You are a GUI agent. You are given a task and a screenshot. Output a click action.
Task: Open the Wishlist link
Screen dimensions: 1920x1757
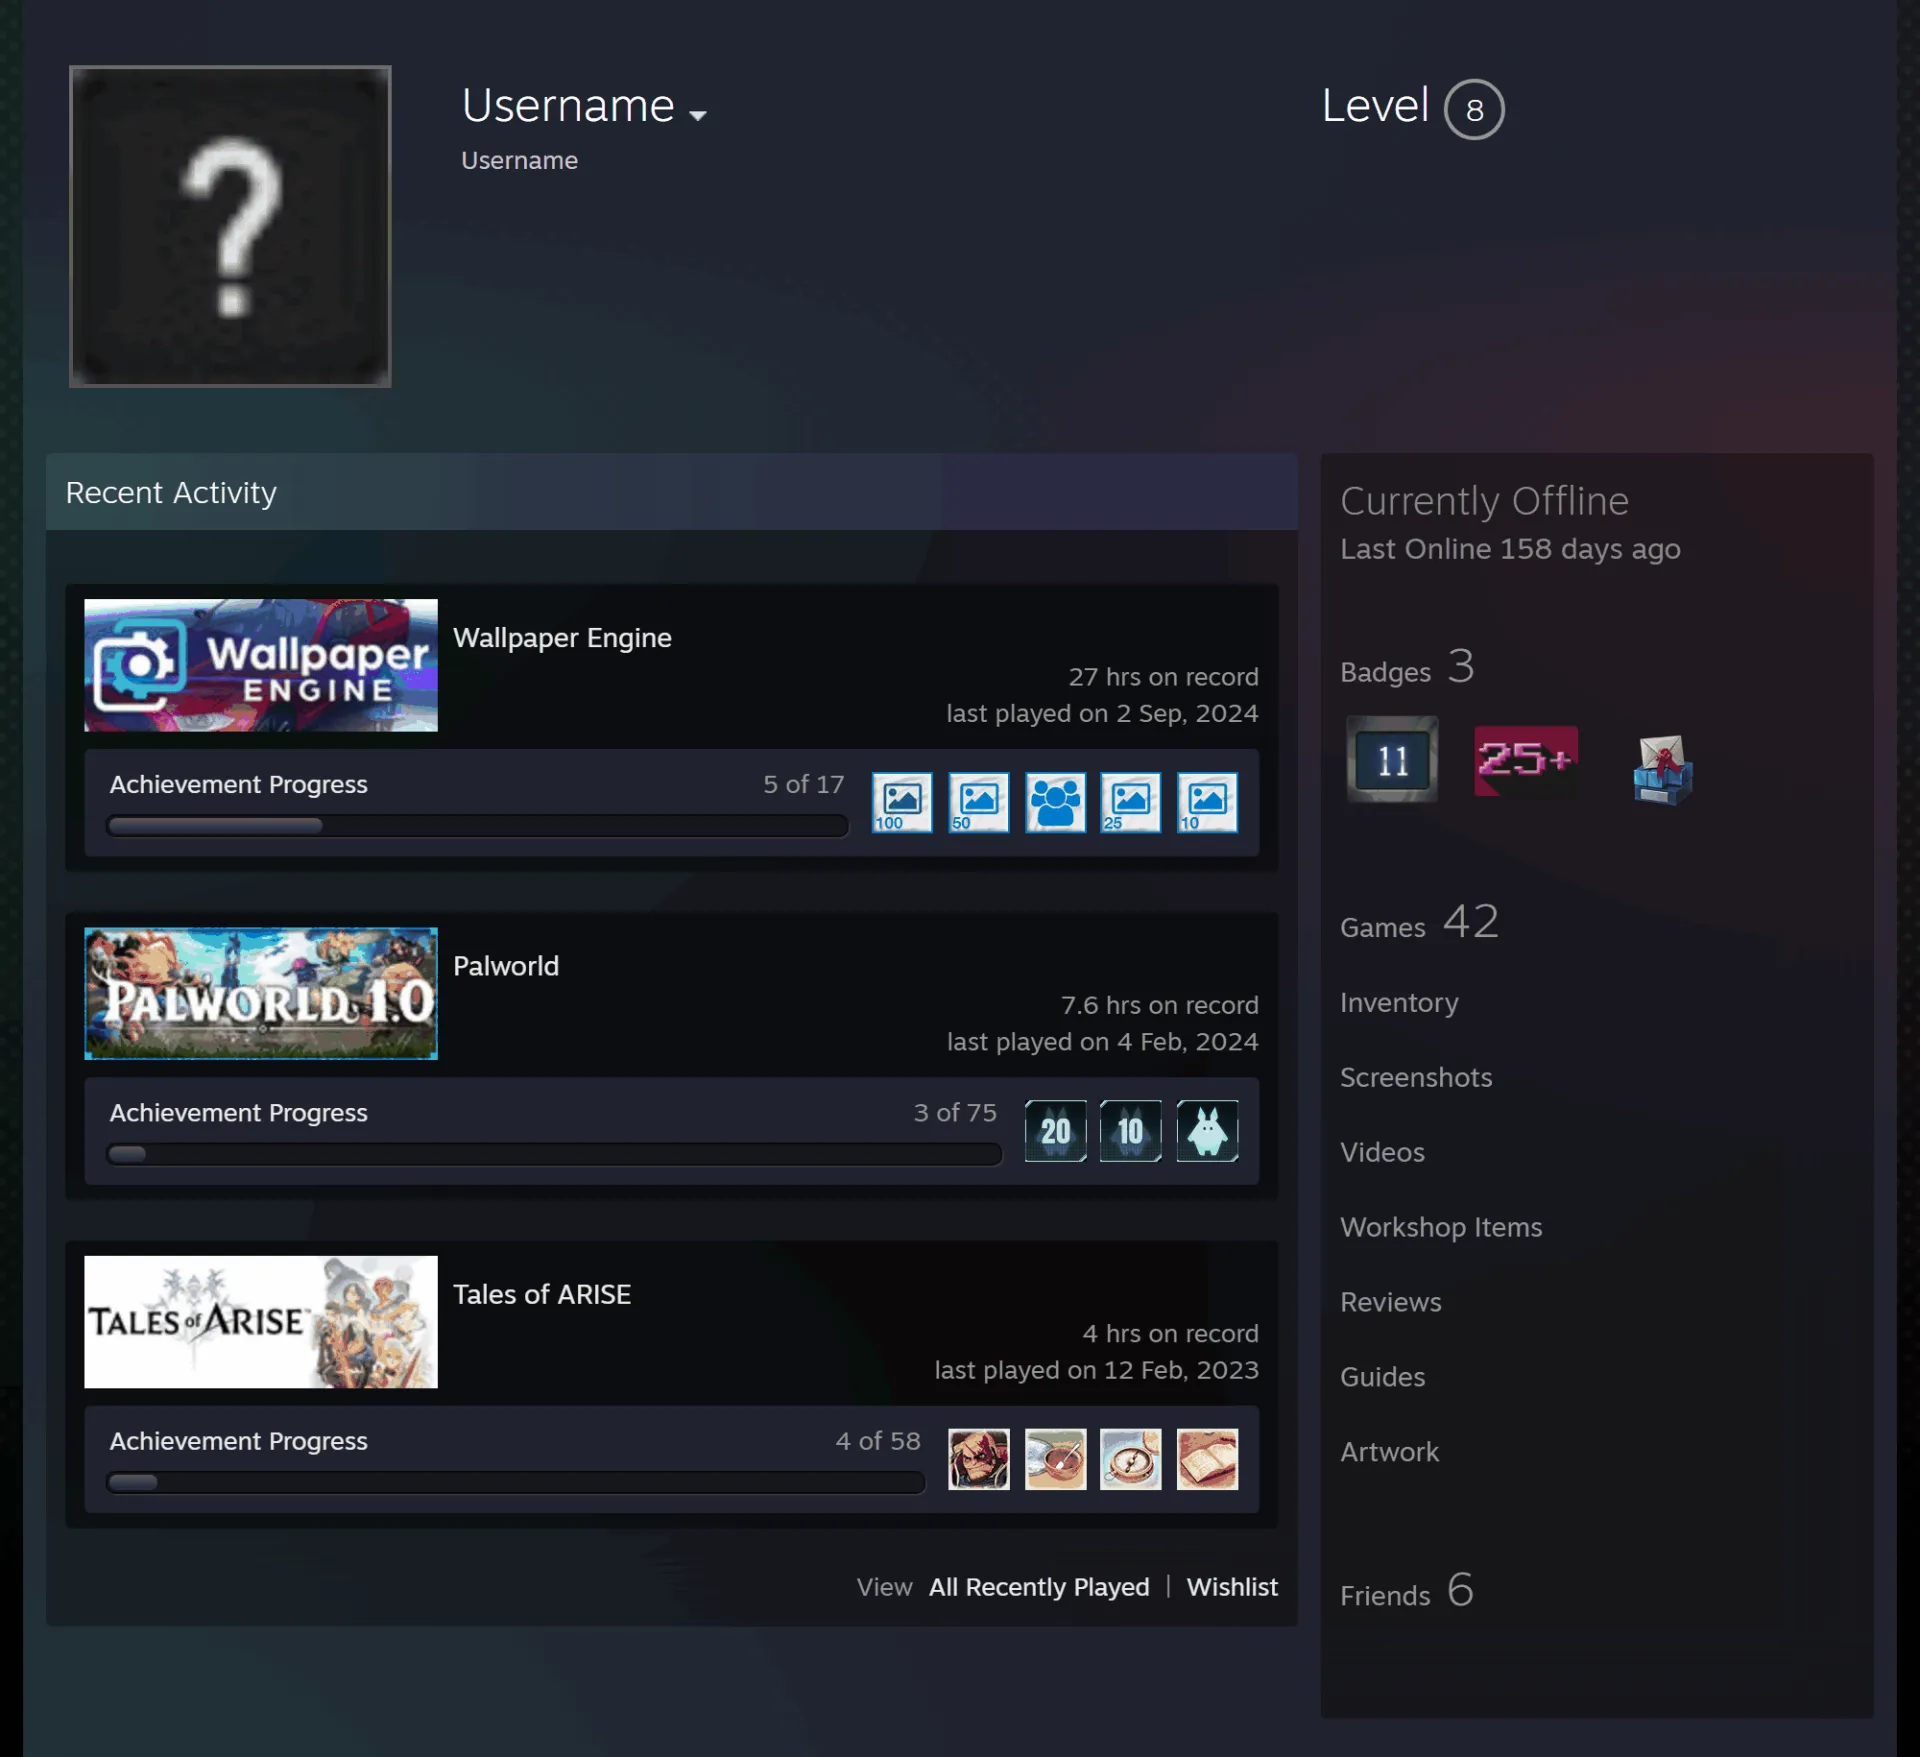click(x=1232, y=1587)
